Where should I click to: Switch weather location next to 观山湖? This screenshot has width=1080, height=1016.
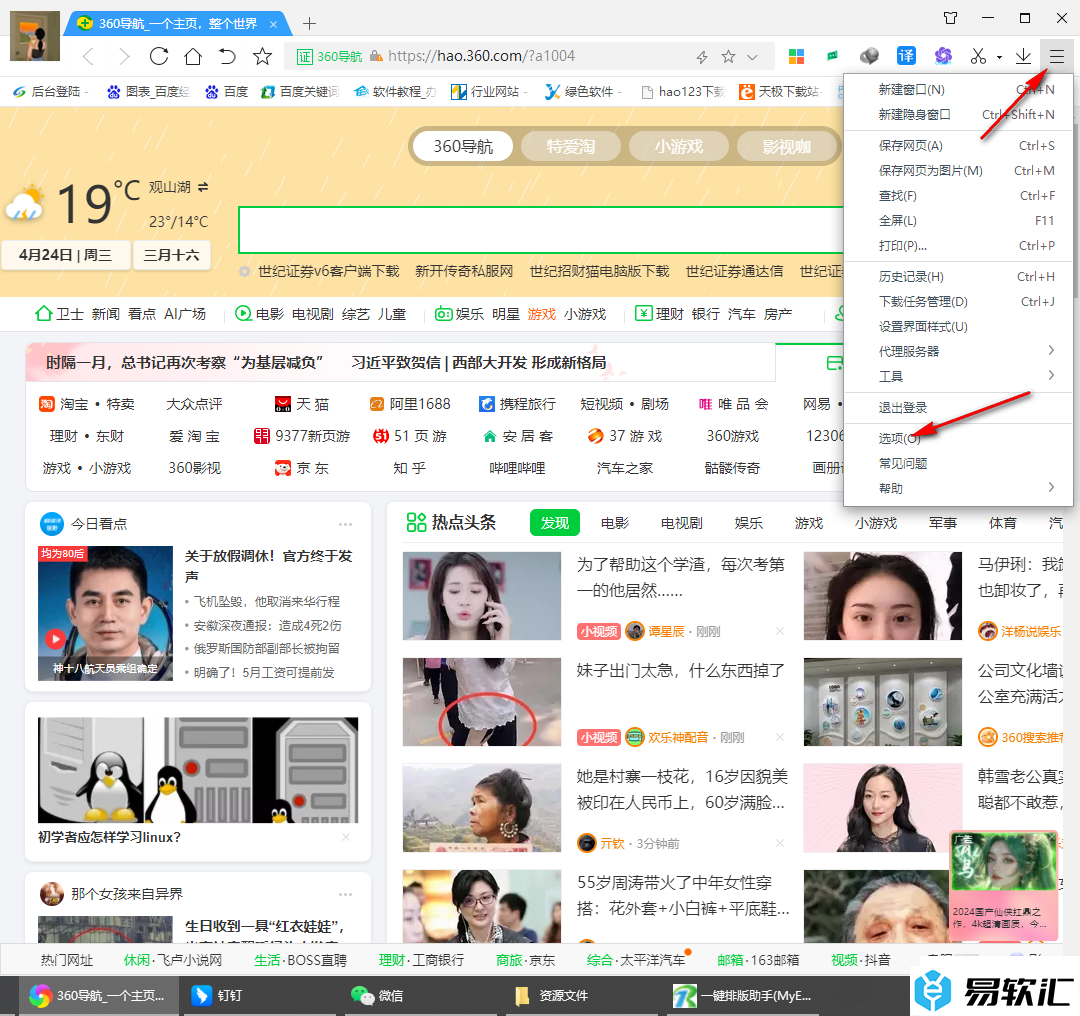[202, 187]
